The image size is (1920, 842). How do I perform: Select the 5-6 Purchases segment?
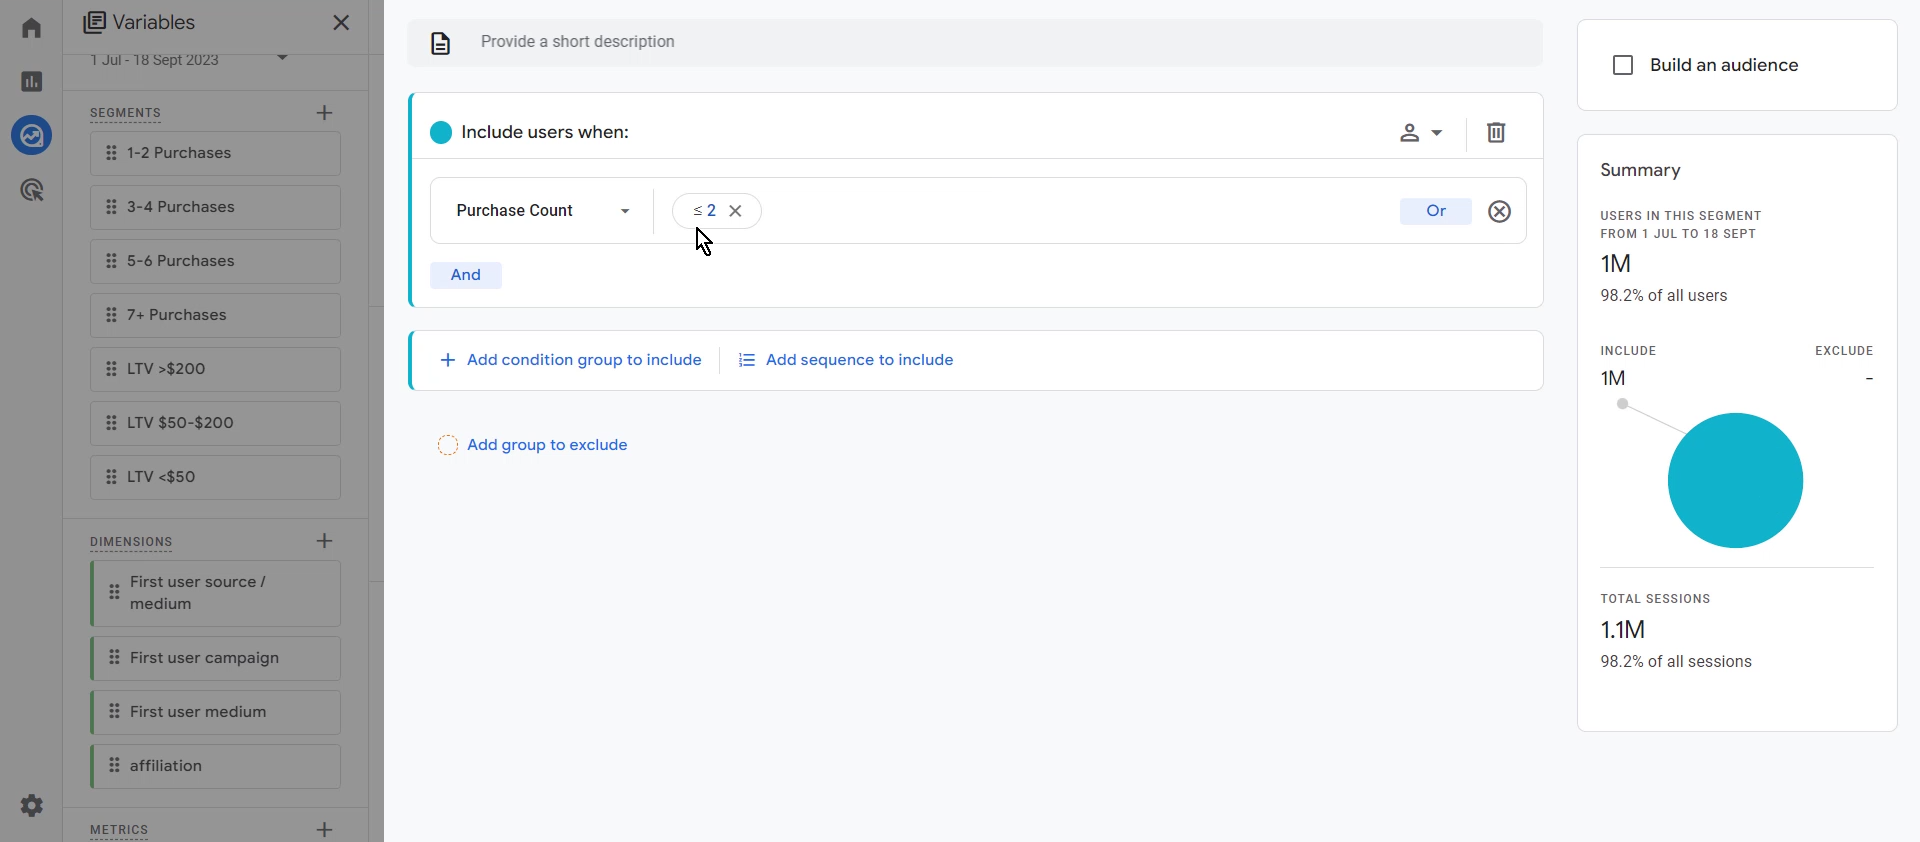click(x=215, y=261)
